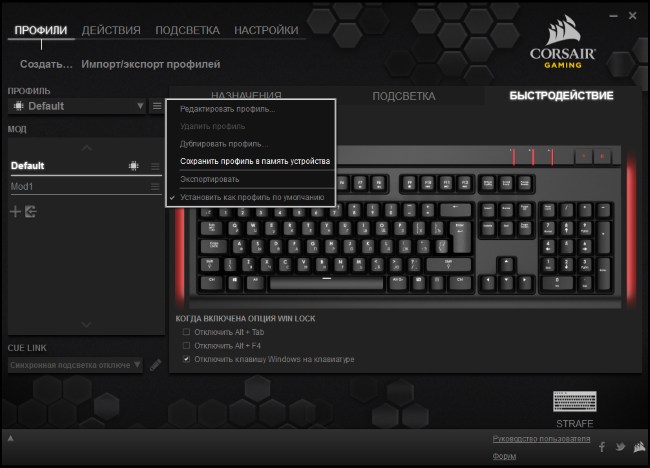Click the Corsair sails icon at bottom-right
650x468 pixels.
tap(639, 446)
